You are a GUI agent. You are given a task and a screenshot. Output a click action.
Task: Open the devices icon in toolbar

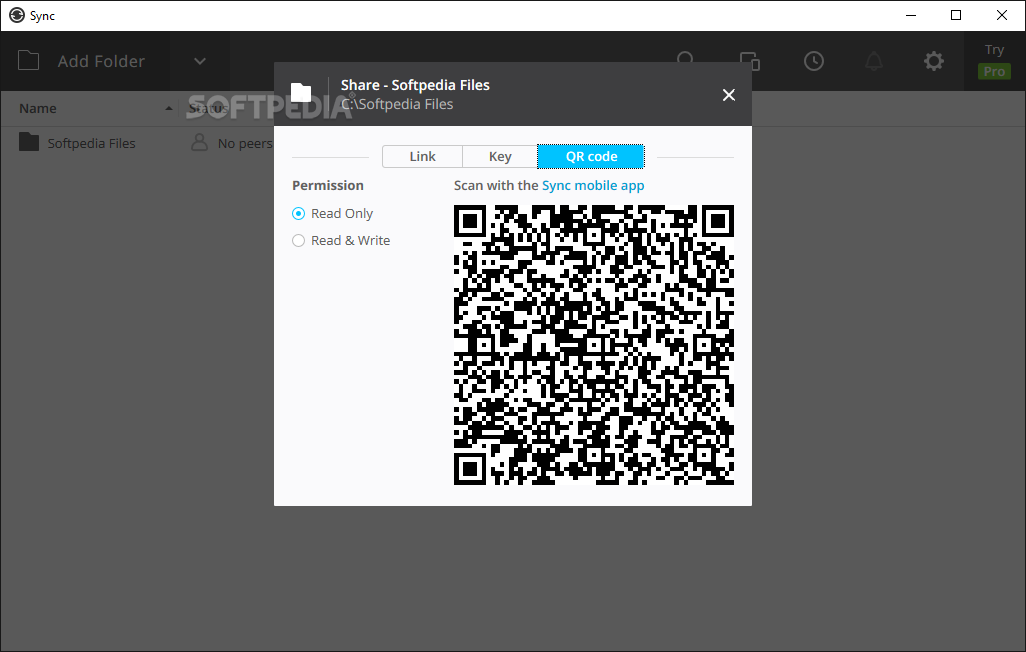pyautogui.click(x=750, y=61)
